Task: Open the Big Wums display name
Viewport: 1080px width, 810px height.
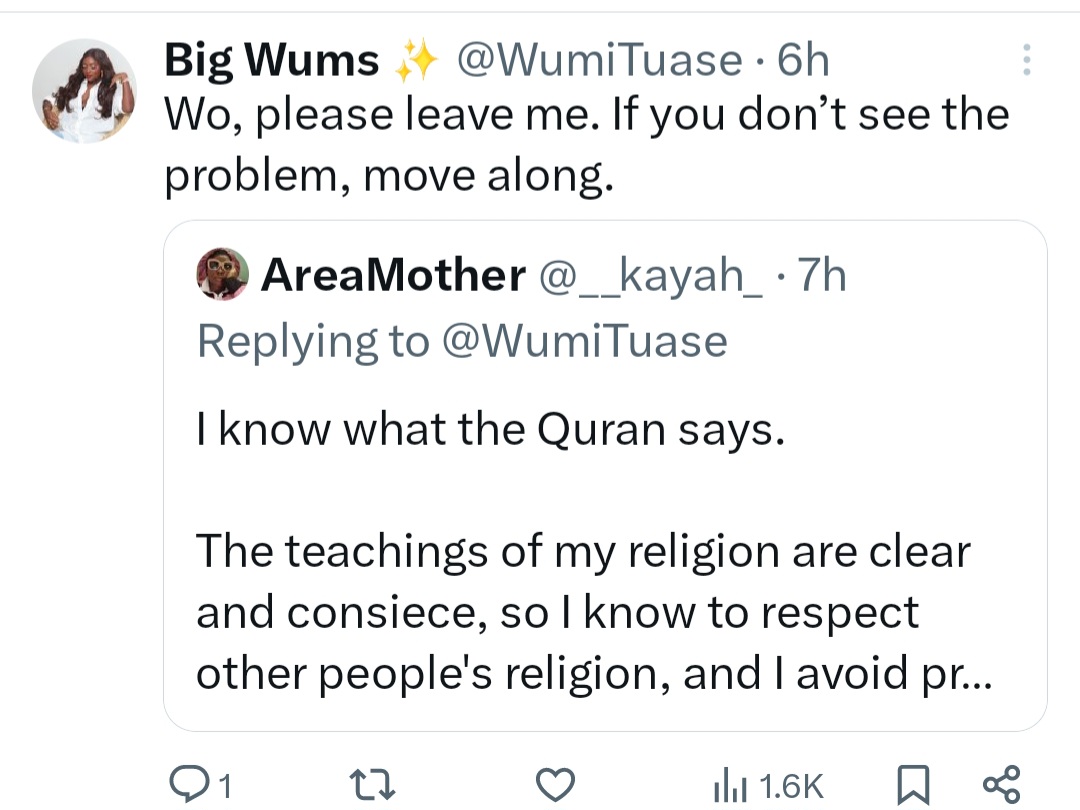Action: (x=271, y=62)
